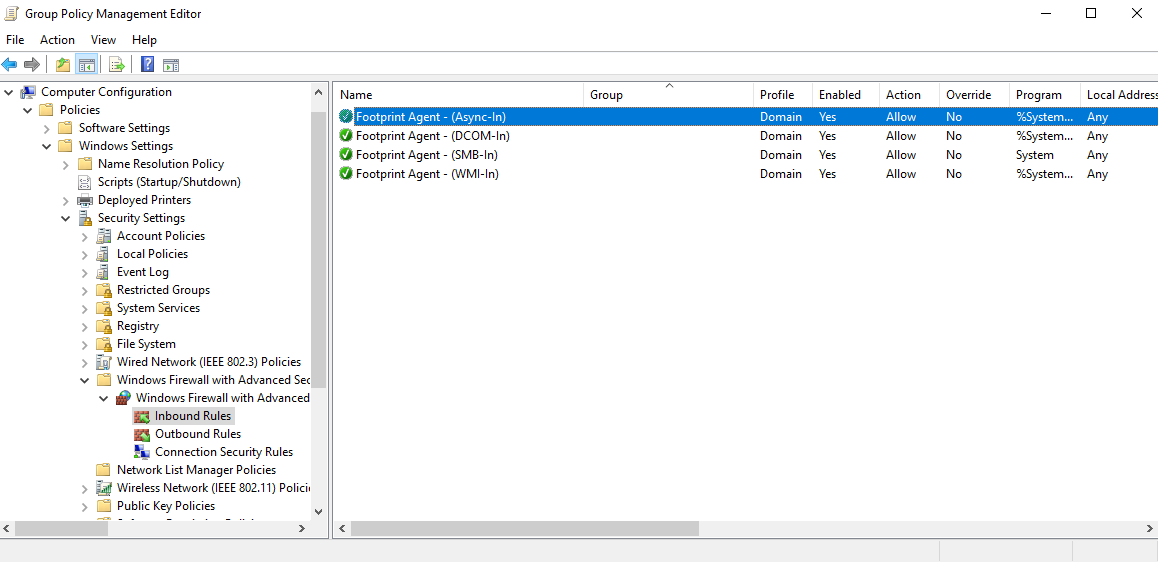
Task: Select Windows Firewall with Advanced Sec folder item
Action: coord(213,380)
